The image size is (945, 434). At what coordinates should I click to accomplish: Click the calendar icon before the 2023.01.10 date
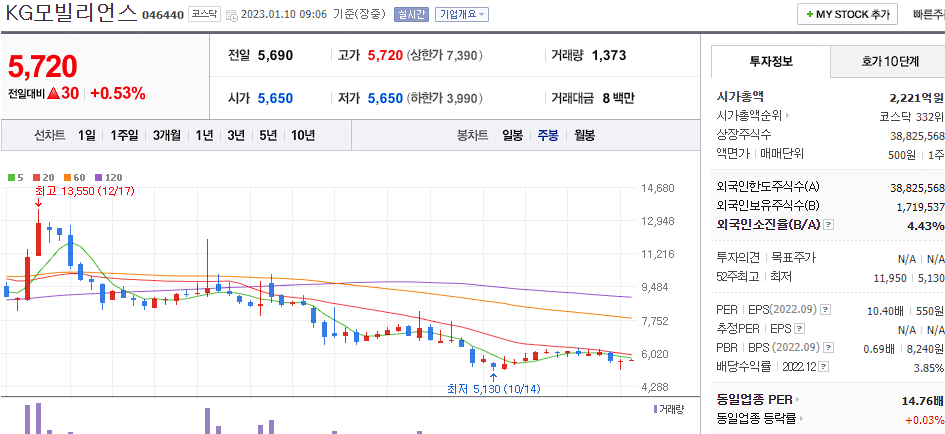click(231, 15)
